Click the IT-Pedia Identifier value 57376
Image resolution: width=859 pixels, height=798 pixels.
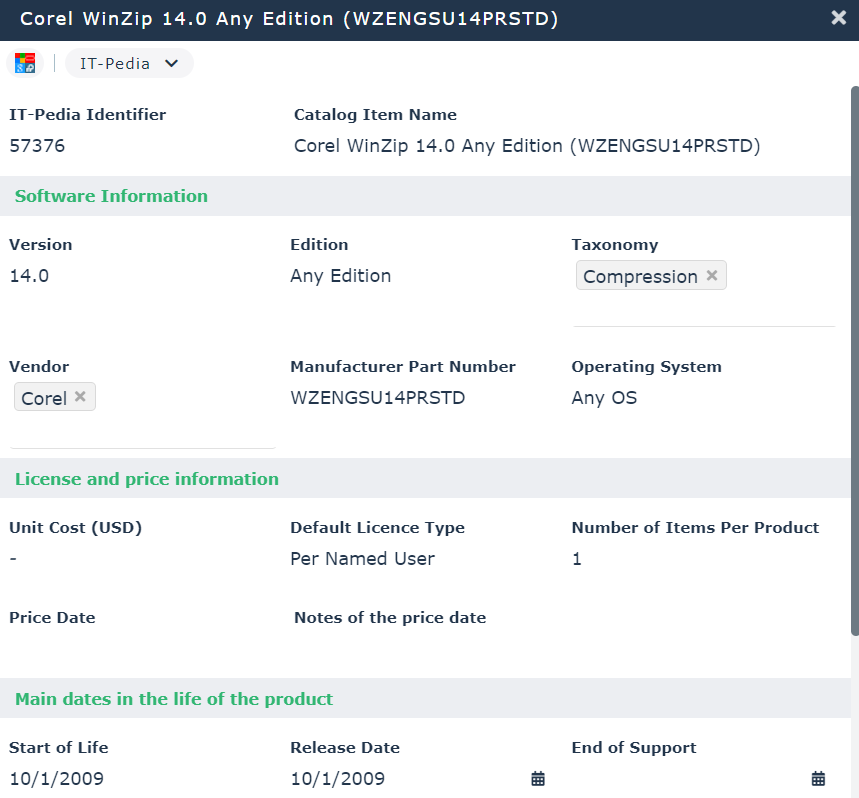[x=37, y=146]
